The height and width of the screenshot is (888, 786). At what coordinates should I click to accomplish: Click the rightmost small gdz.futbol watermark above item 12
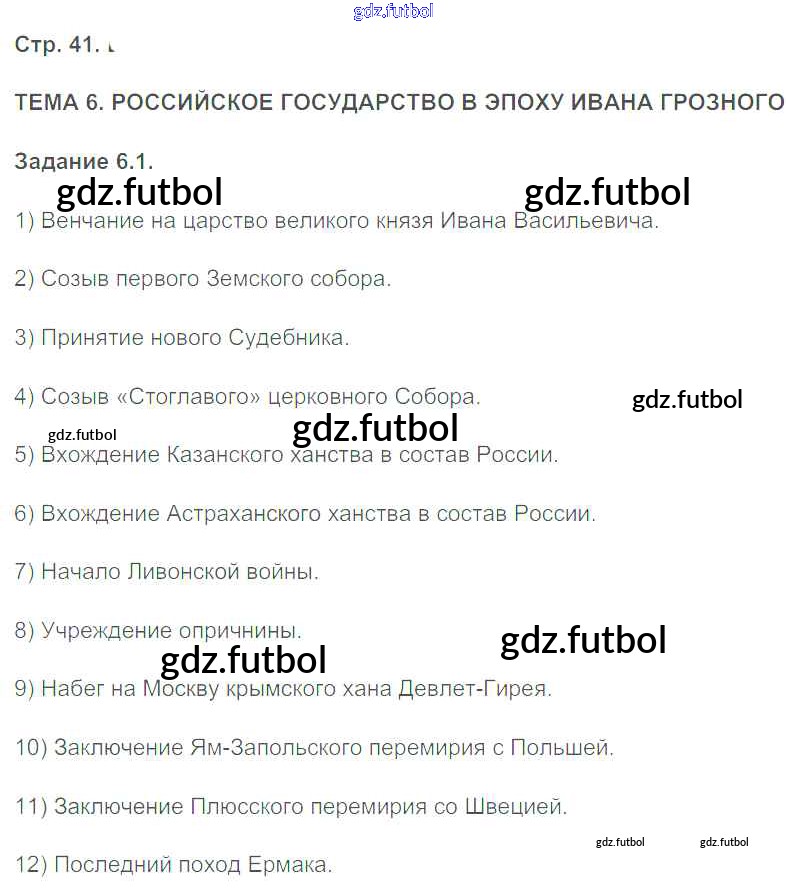724,842
